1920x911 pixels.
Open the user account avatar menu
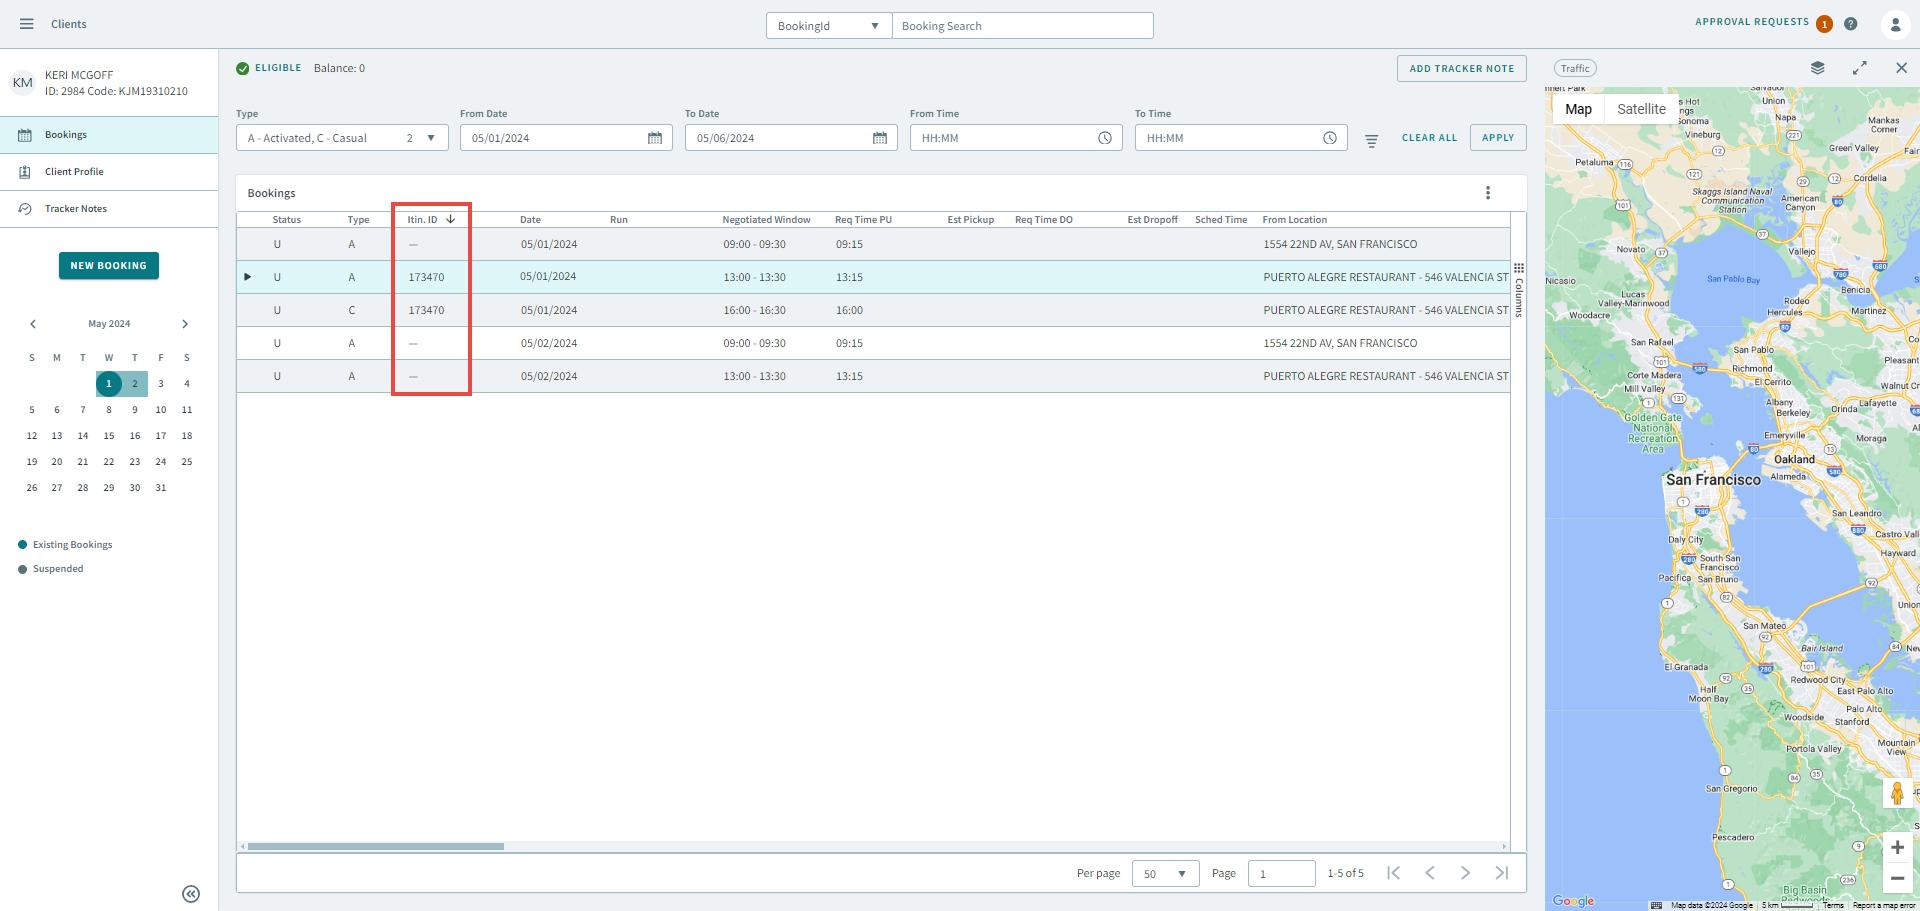tap(1894, 24)
